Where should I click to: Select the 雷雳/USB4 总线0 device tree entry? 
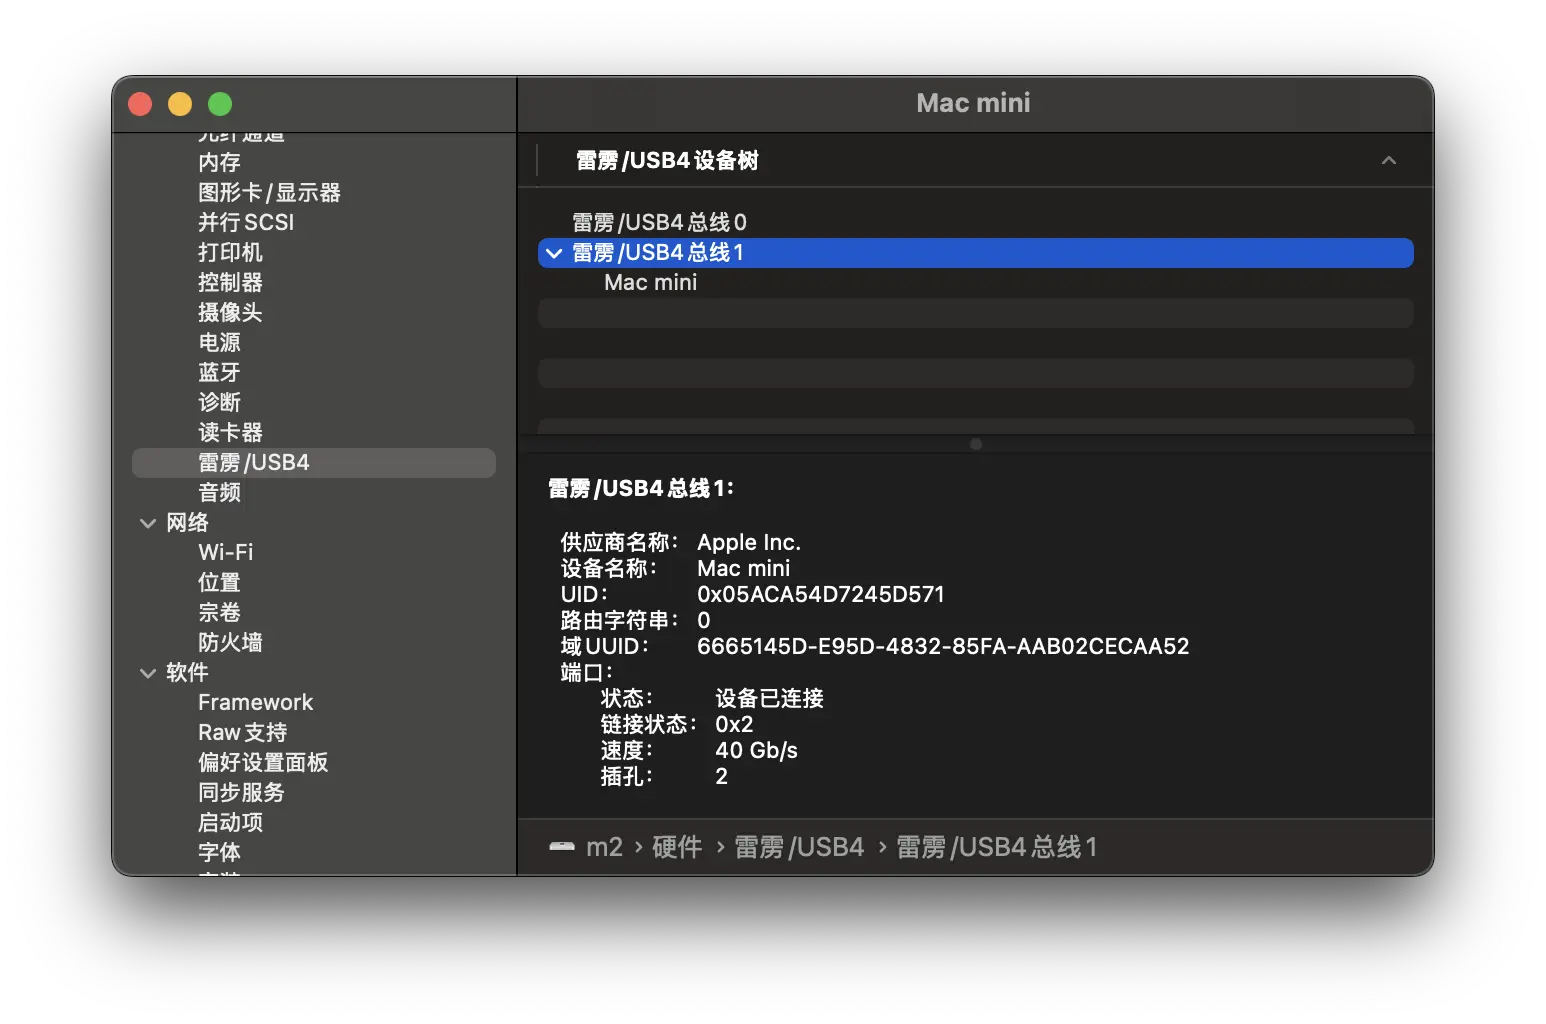[x=658, y=222]
